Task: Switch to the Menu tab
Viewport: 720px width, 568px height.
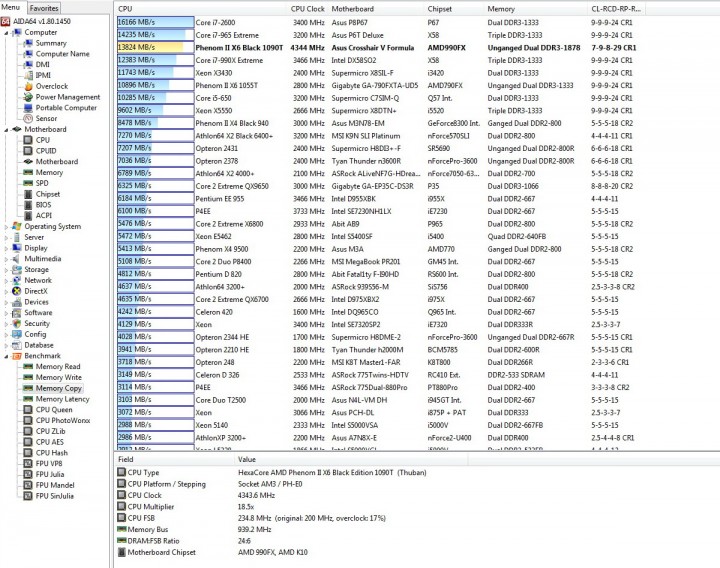Action: point(11,7)
